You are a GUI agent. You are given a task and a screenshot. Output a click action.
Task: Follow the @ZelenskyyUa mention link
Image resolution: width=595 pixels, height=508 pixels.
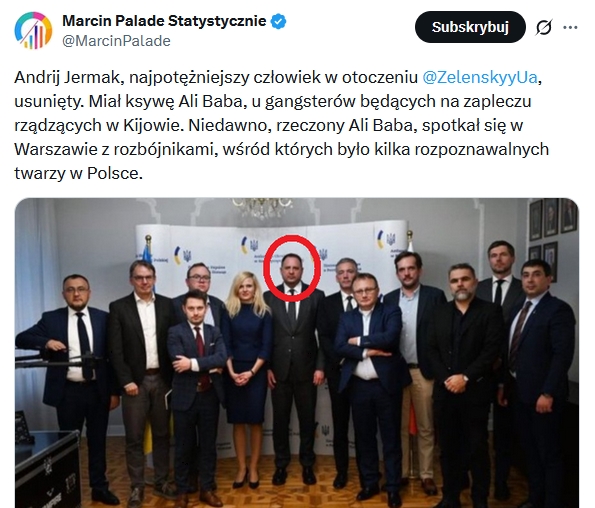point(480,77)
